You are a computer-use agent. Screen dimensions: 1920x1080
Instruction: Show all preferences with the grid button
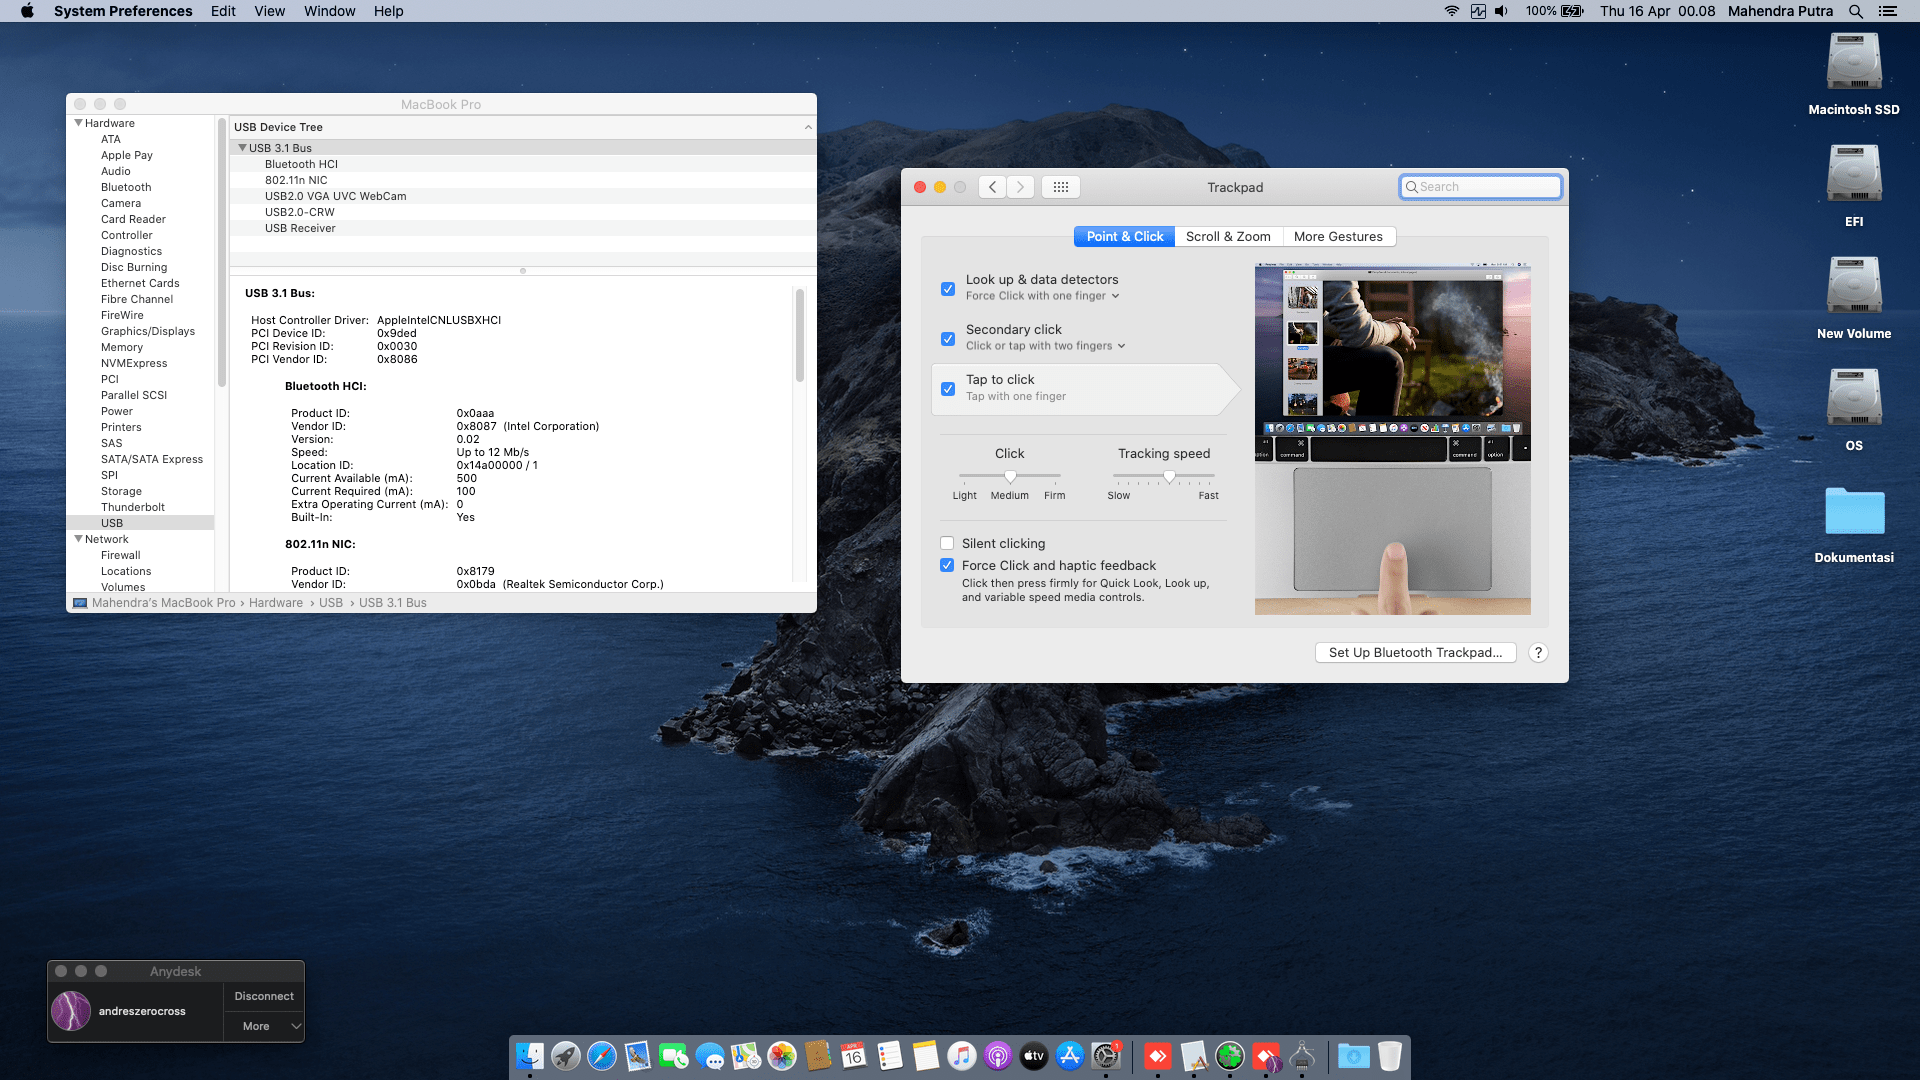(x=1061, y=187)
